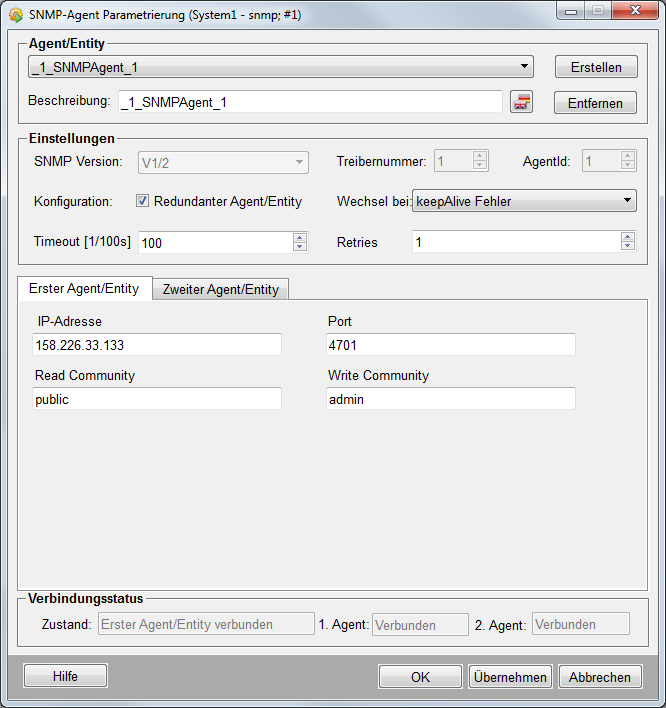The width and height of the screenshot is (666, 708).
Task: Expand the Wechsel bei keepAlive Fehler dropdown
Action: click(524, 201)
